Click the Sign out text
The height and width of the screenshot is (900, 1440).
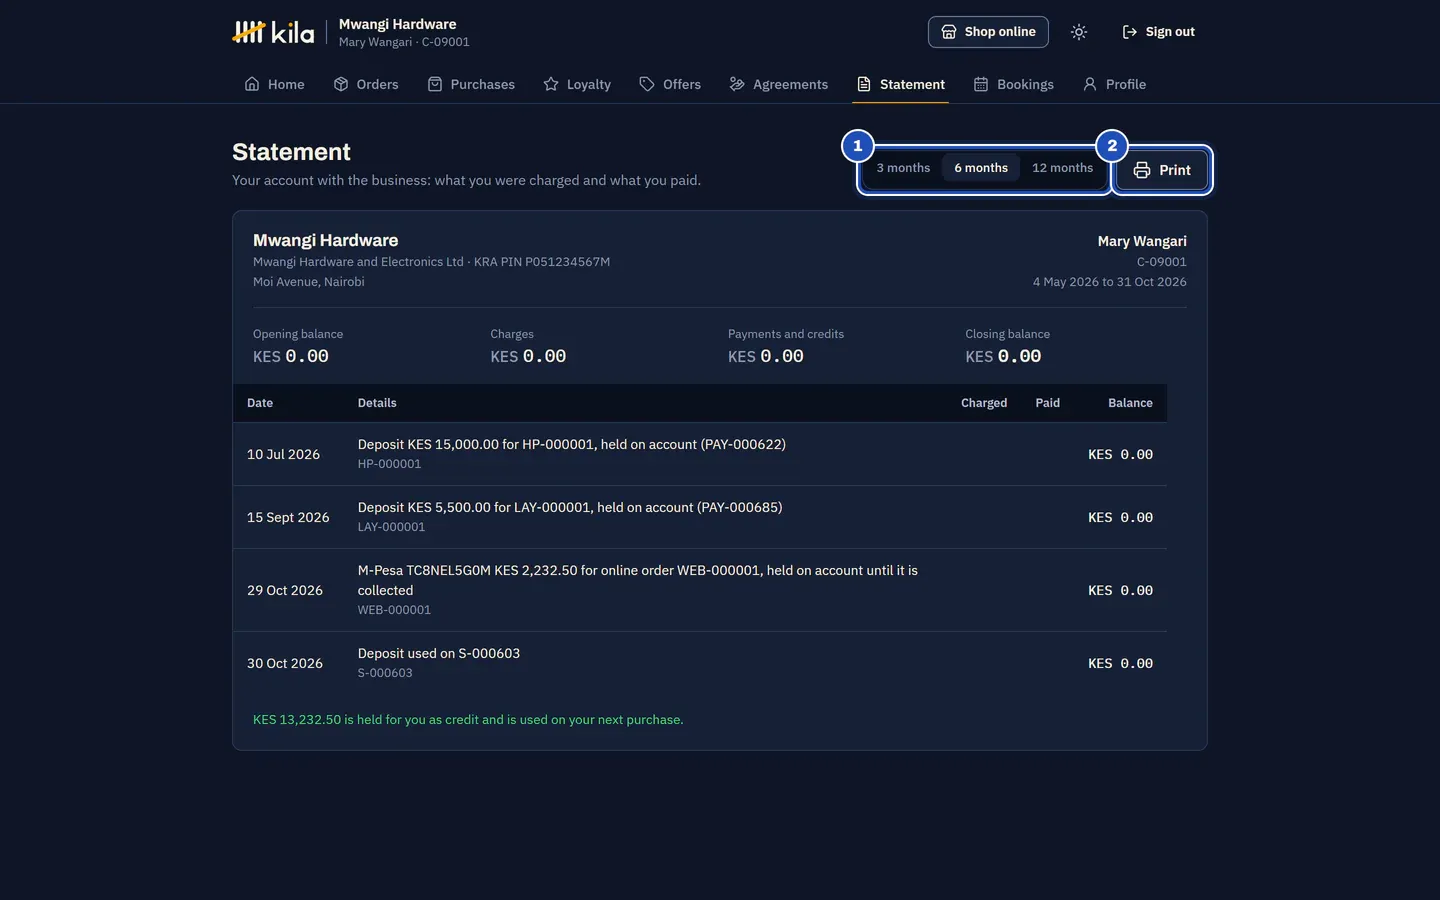(1170, 32)
